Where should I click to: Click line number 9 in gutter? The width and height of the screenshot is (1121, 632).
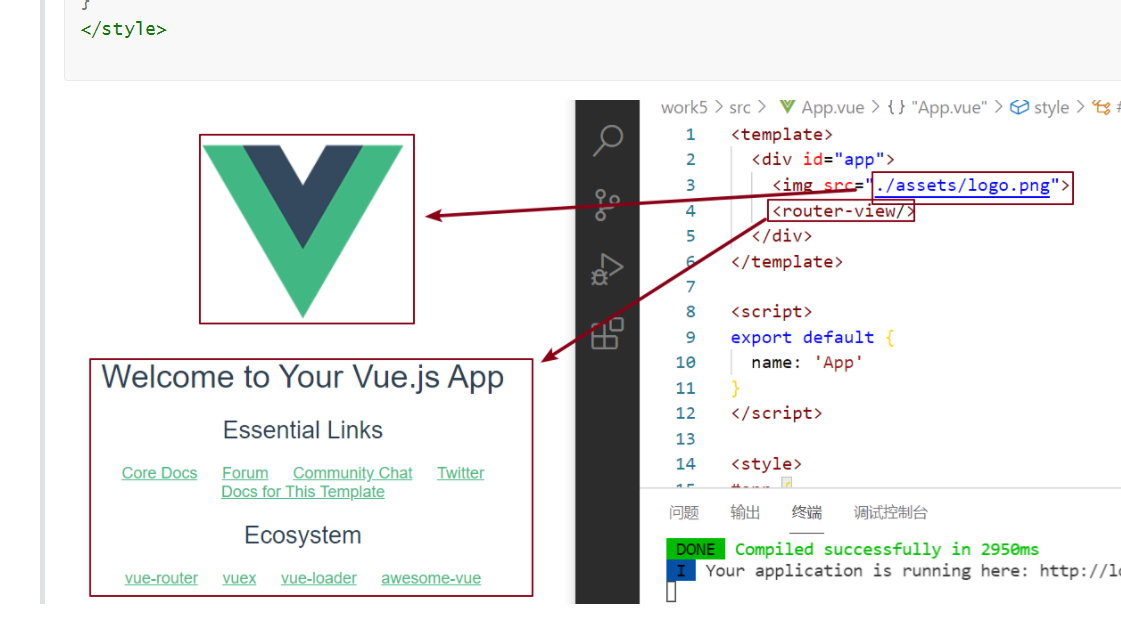point(690,337)
